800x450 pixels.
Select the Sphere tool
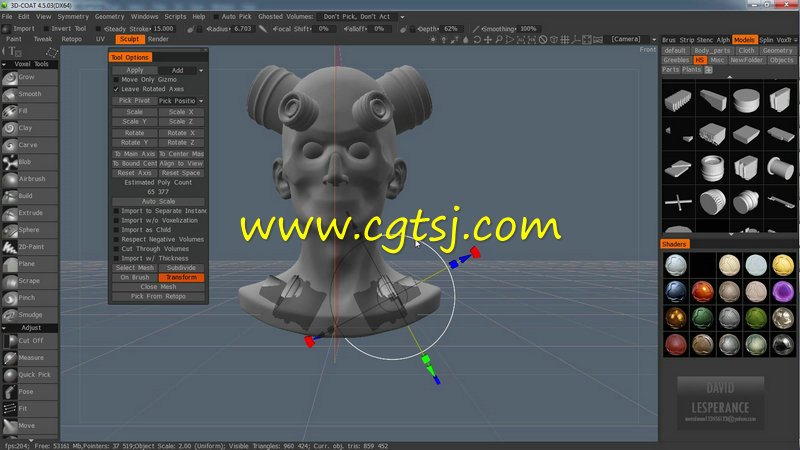pyautogui.click(x=30, y=230)
